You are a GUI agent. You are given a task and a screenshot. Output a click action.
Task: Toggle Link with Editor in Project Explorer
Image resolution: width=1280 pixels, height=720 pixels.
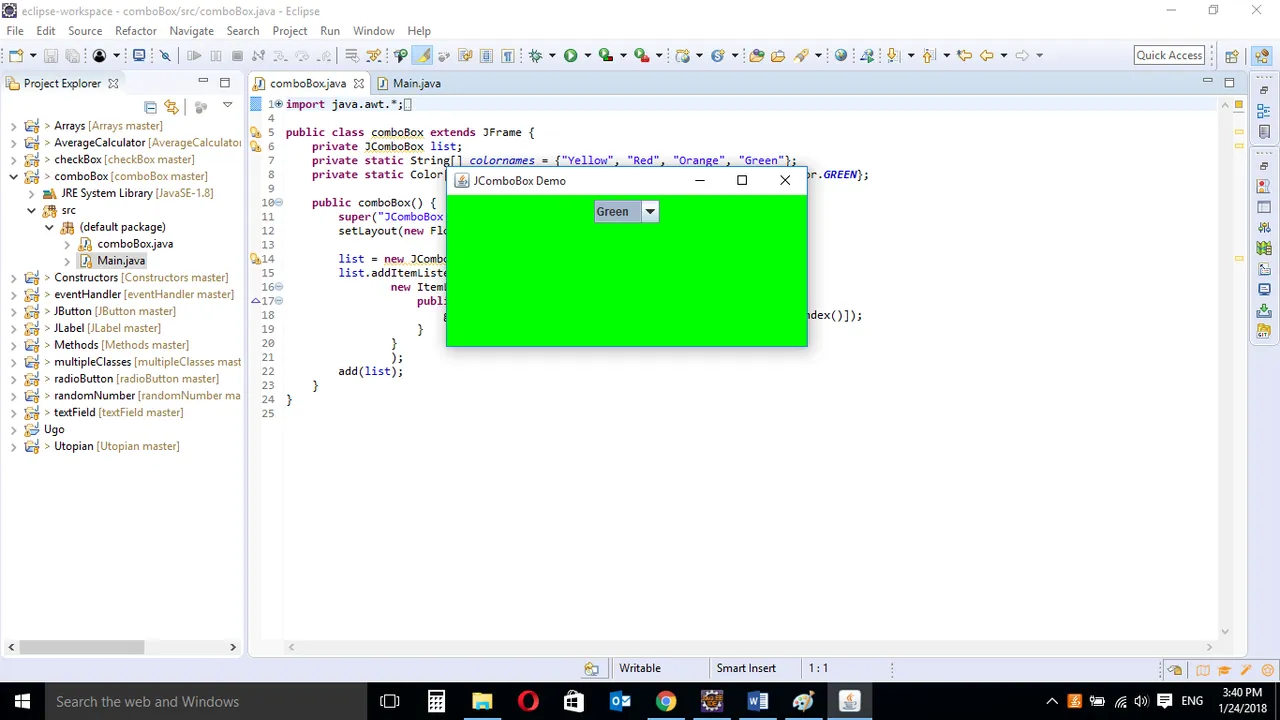pyautogui.click(x=171, y=106)
